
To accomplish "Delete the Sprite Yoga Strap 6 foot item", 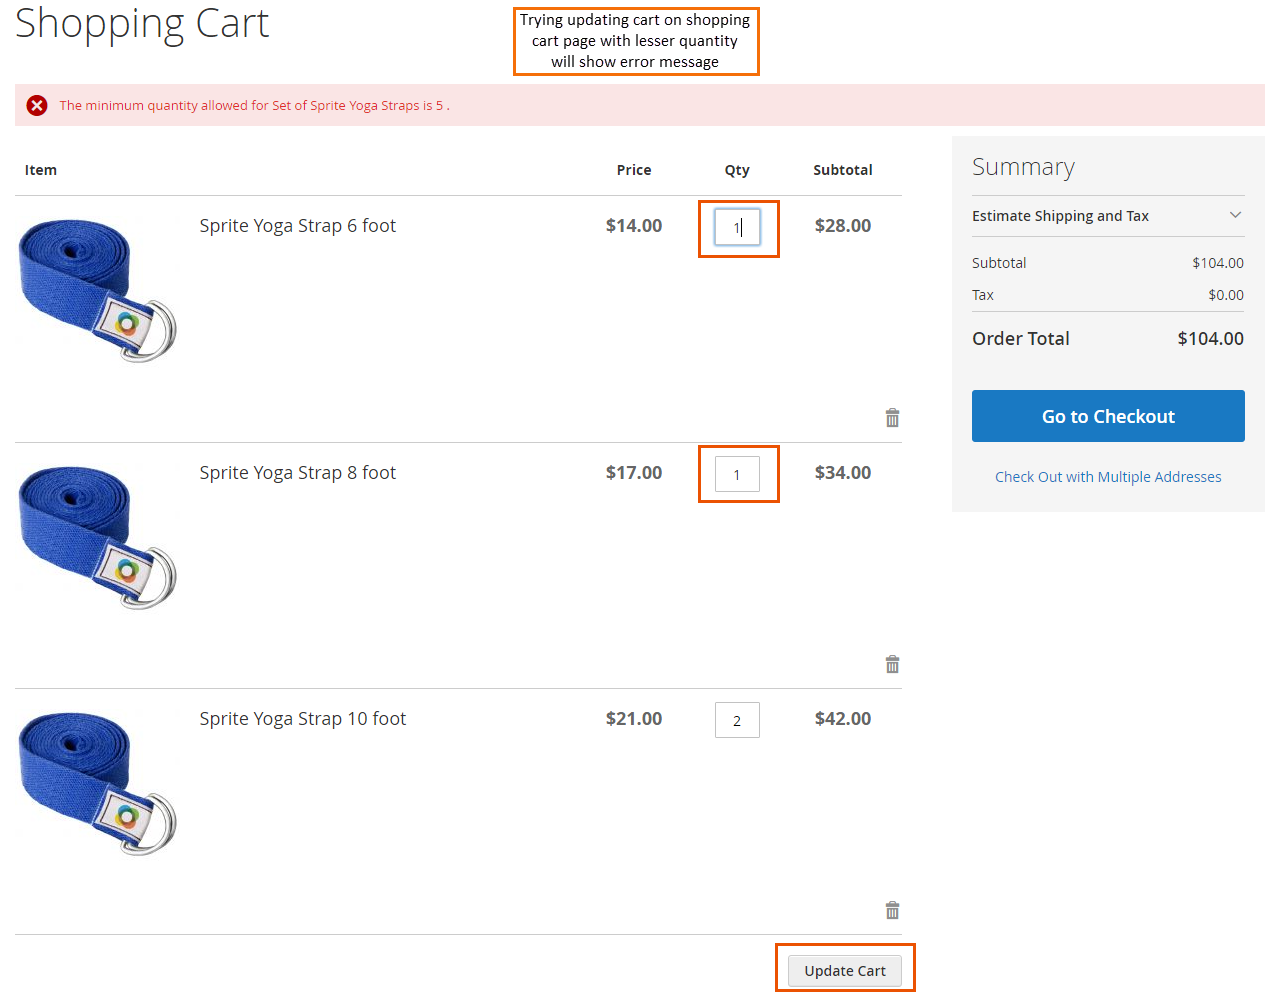I will [x=892, y=418].
